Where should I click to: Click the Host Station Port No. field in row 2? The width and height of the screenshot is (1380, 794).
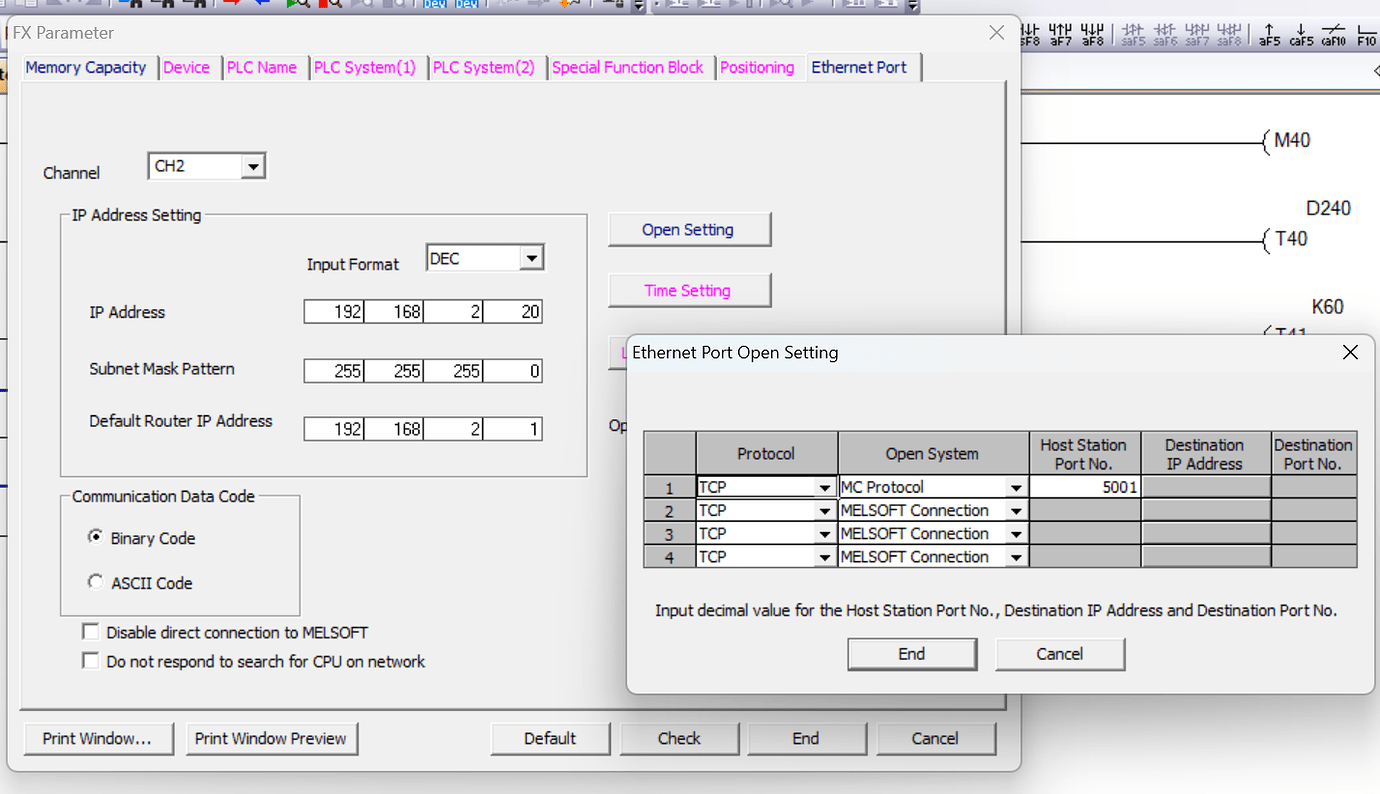coord(1084,510)
